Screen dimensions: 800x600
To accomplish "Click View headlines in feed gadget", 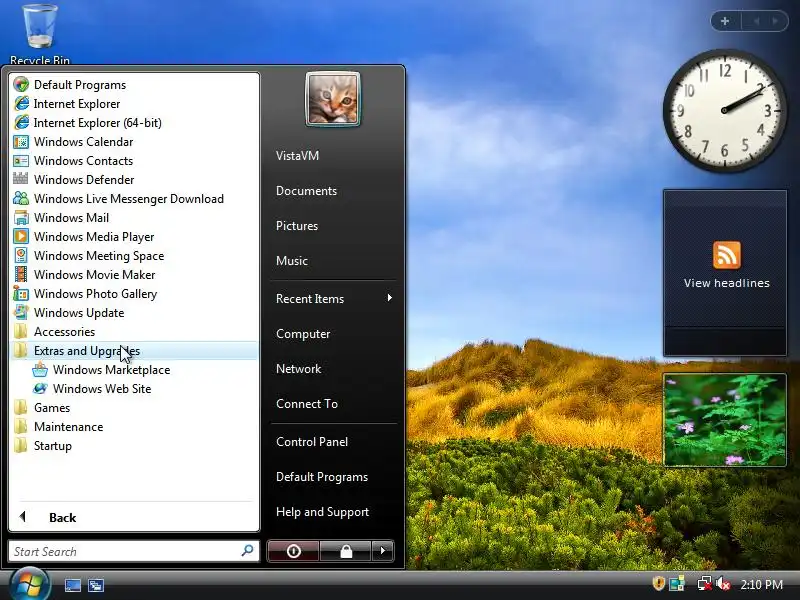I will [x=727, y=283].
